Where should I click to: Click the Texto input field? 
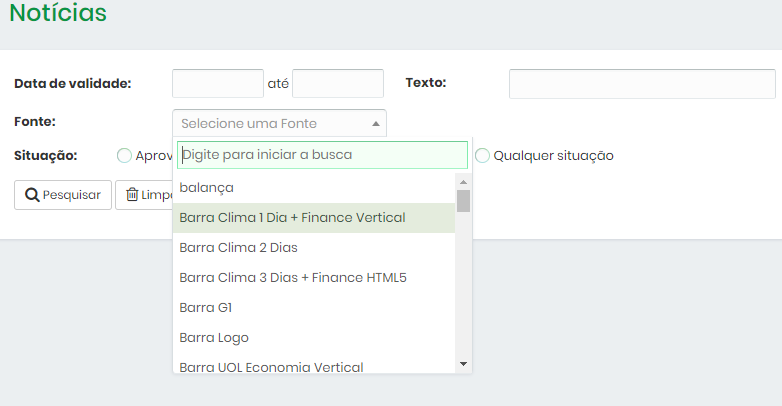tap(642, 84)
